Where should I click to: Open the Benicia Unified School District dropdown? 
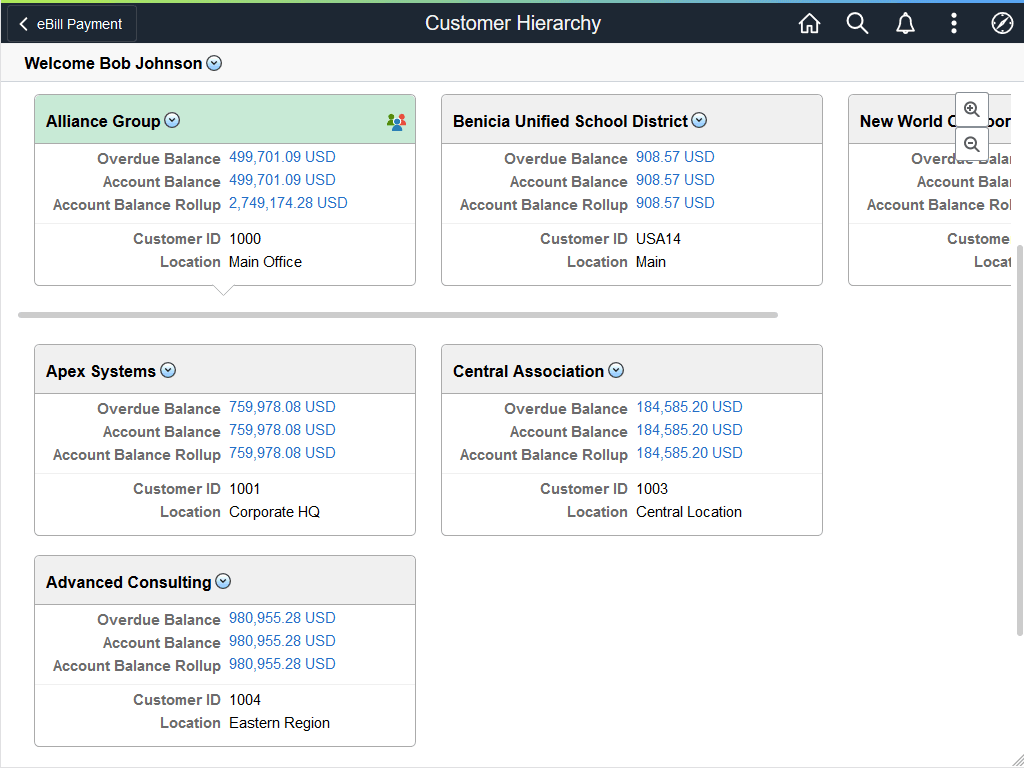pyautogui.click(x=699, y=119)
